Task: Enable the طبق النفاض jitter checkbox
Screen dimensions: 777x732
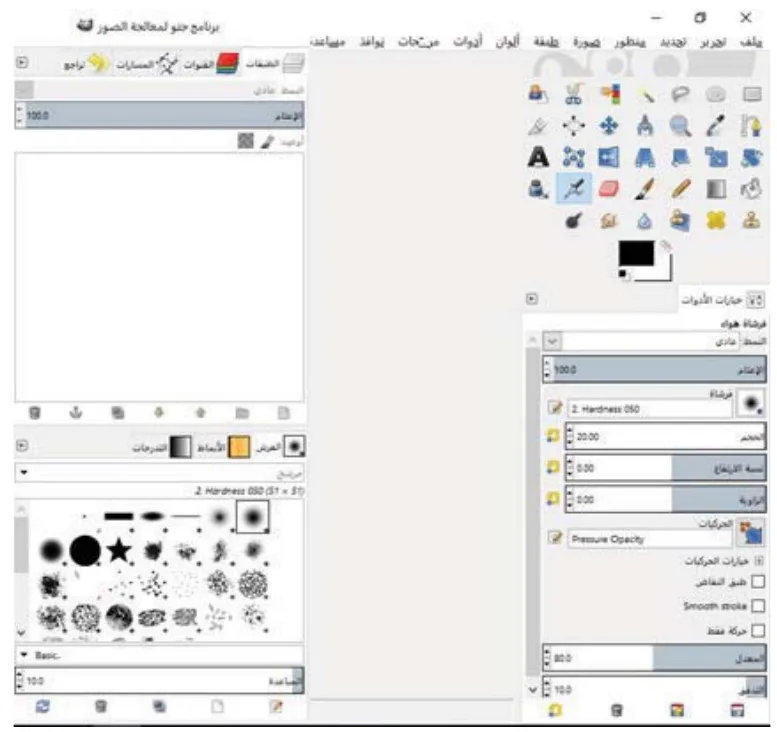Action: tap(758, 581)
